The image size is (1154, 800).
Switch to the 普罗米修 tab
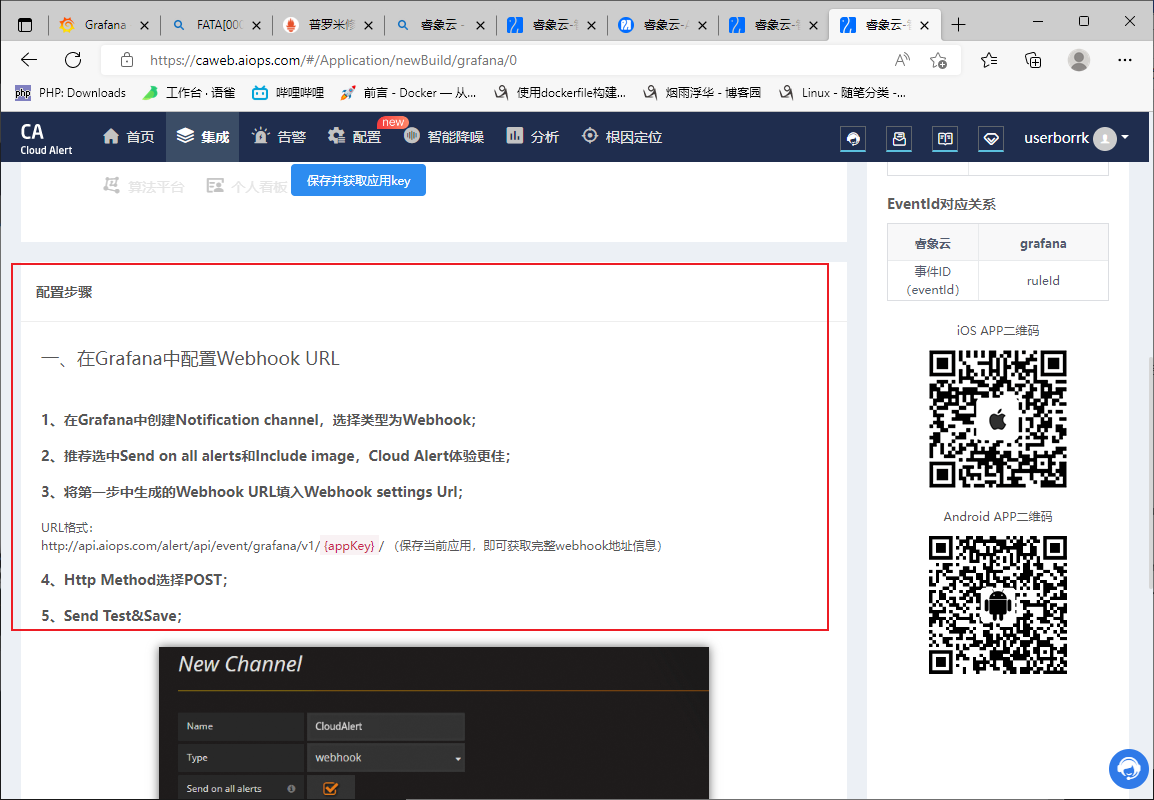[x=327, y=25]
